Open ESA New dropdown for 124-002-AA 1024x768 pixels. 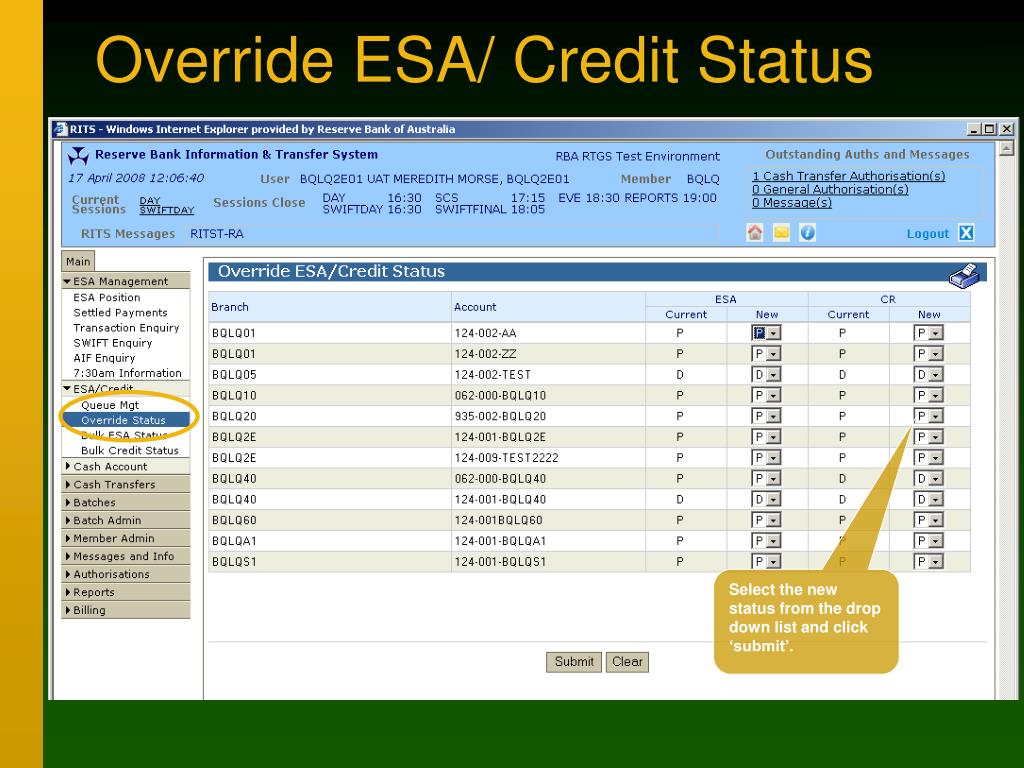pyautogui.click(x=766, y=333)
